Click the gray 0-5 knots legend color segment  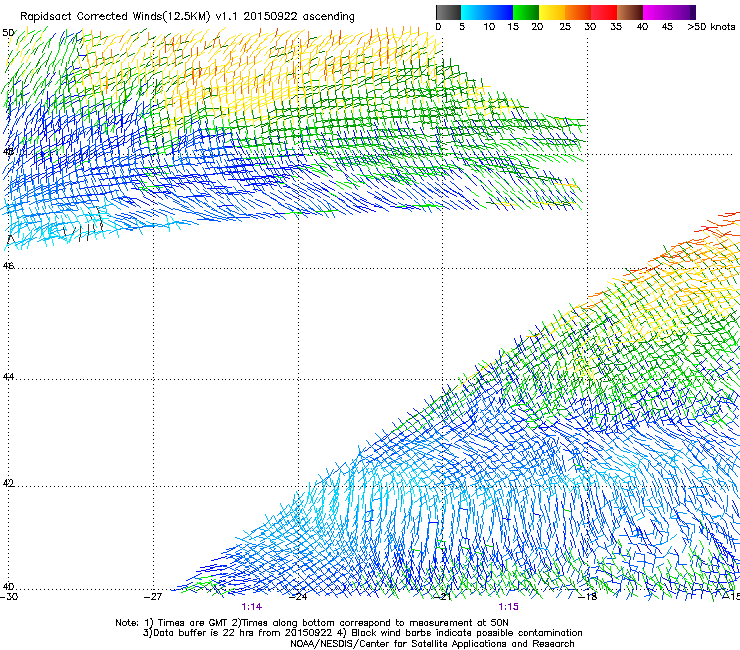448,12
